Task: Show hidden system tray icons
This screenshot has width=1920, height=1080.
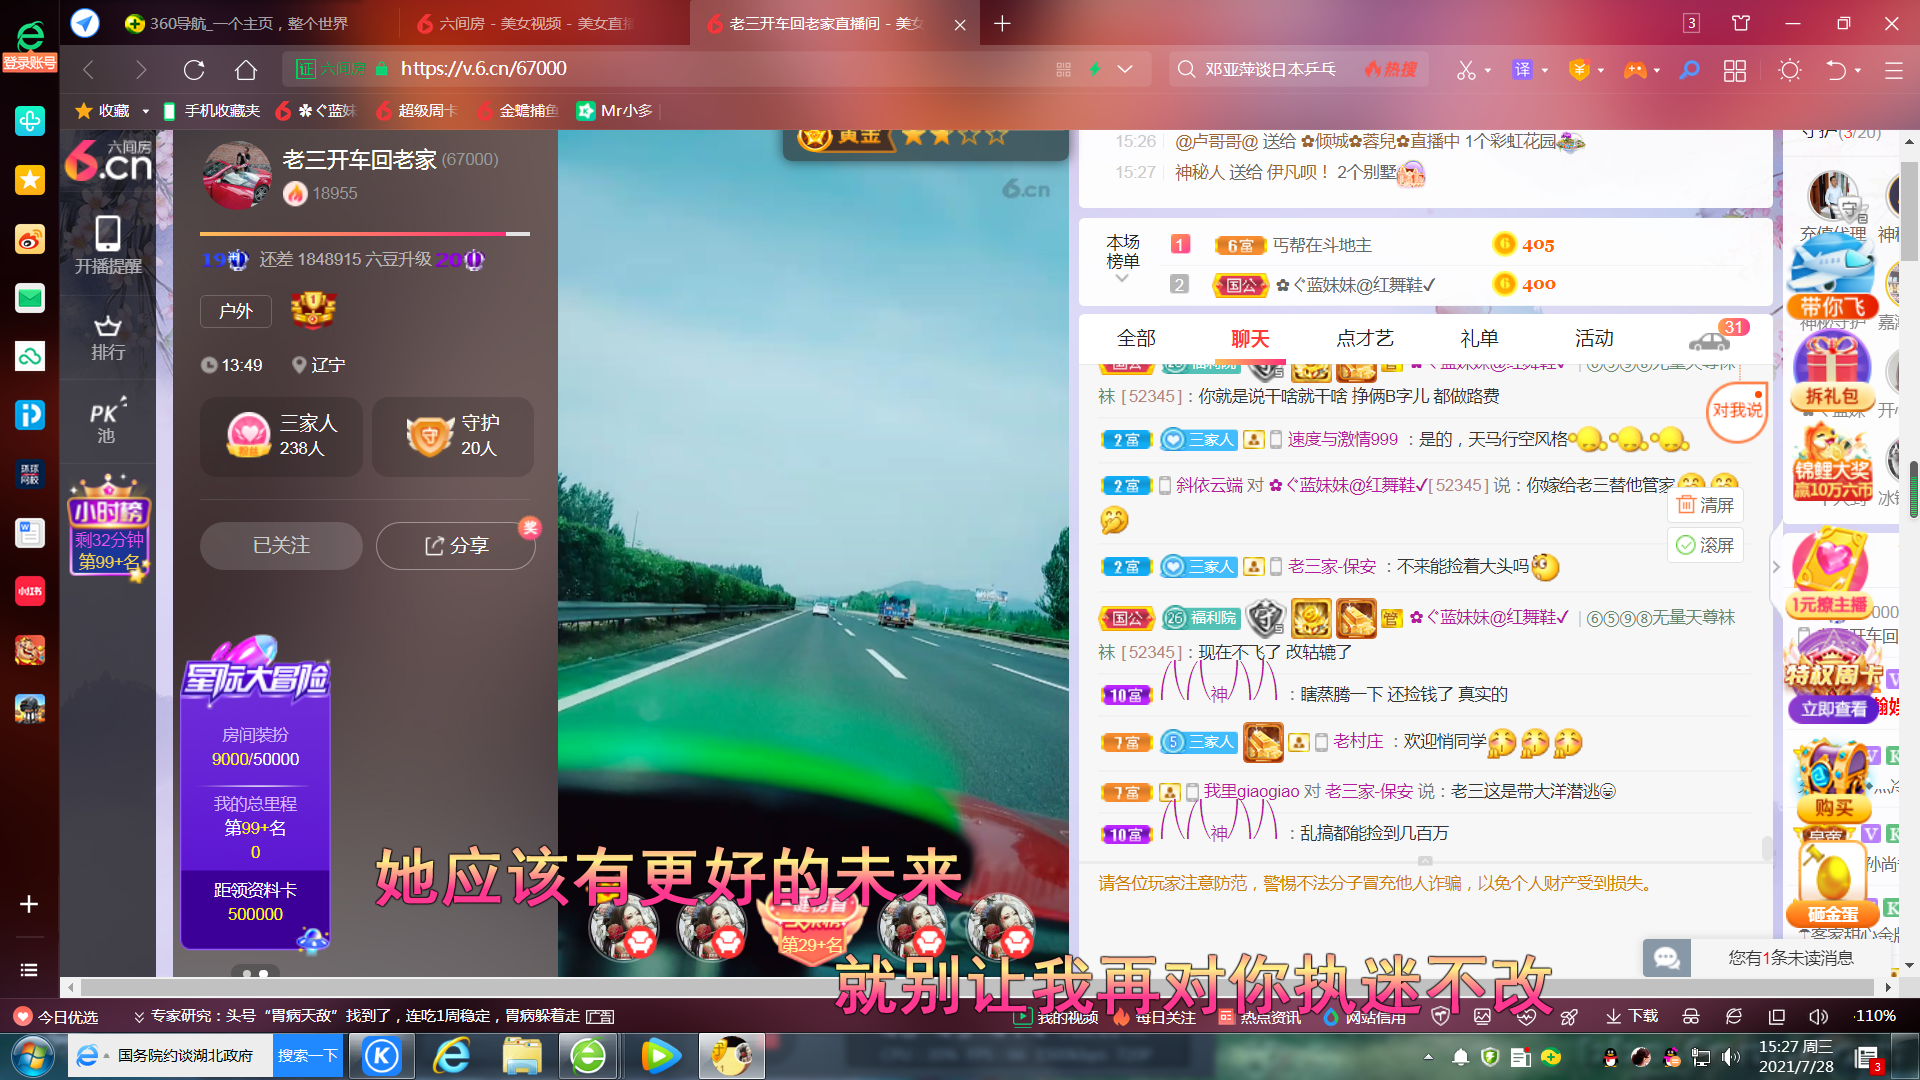Action: pyautogui.click(x=1428, y=1057)
